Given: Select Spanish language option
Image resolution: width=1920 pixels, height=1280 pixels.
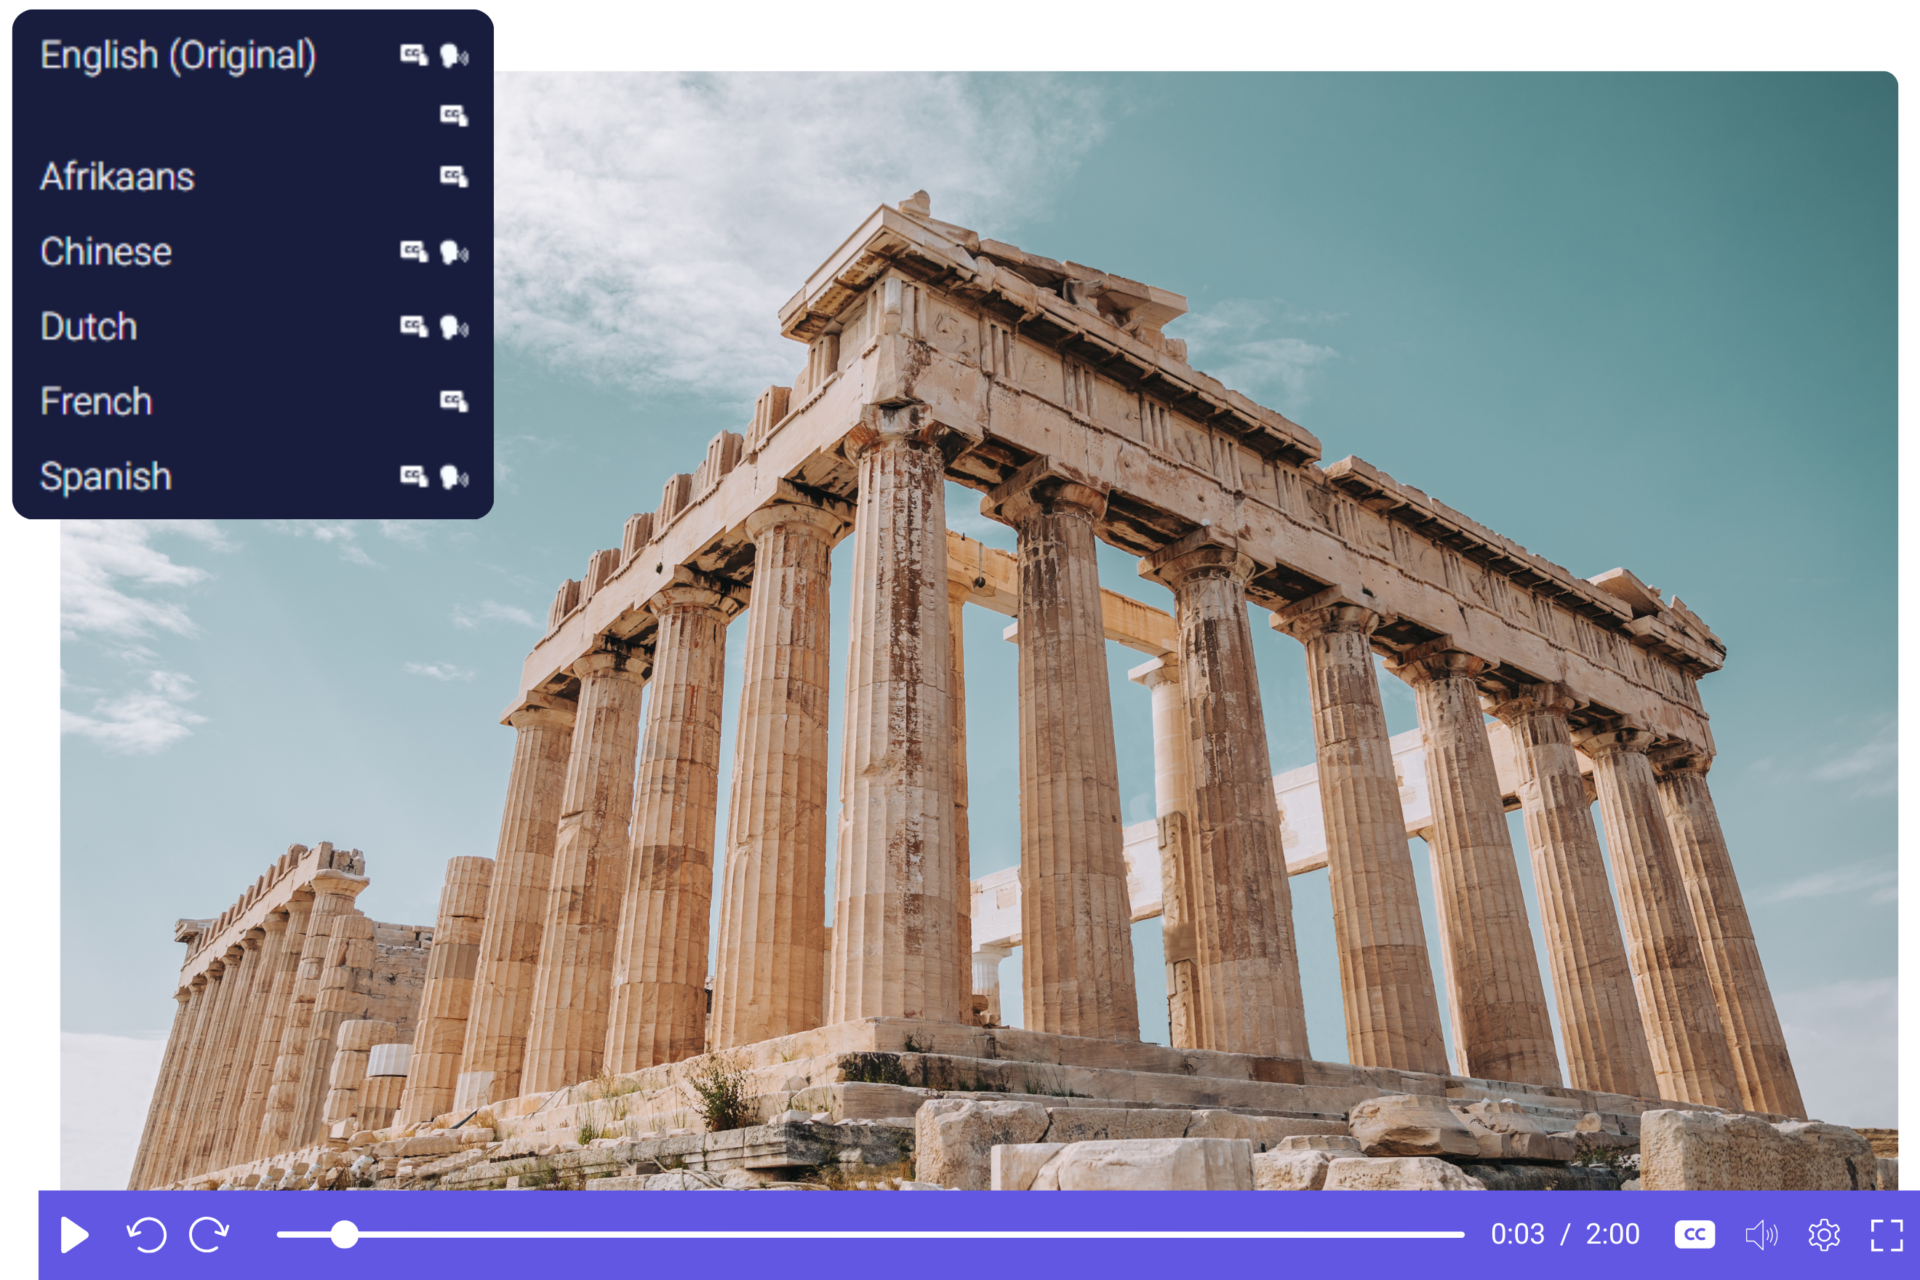Looking at the screenshot, I should (x=106, y=477).
